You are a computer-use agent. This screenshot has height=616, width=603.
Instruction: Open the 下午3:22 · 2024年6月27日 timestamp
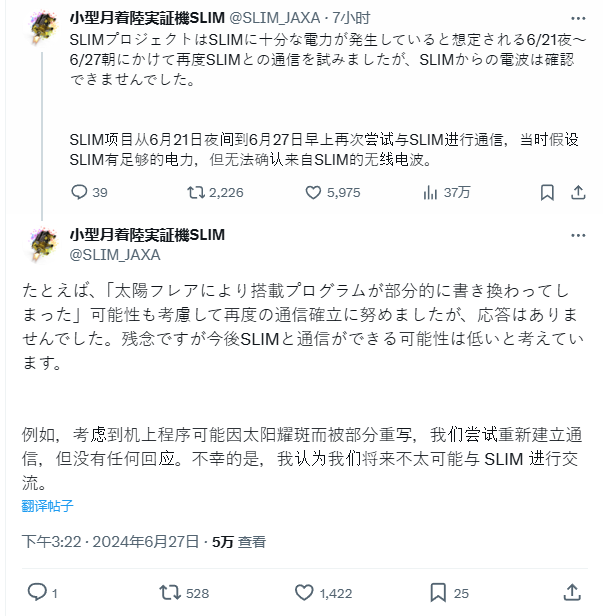tap(110, 541)
